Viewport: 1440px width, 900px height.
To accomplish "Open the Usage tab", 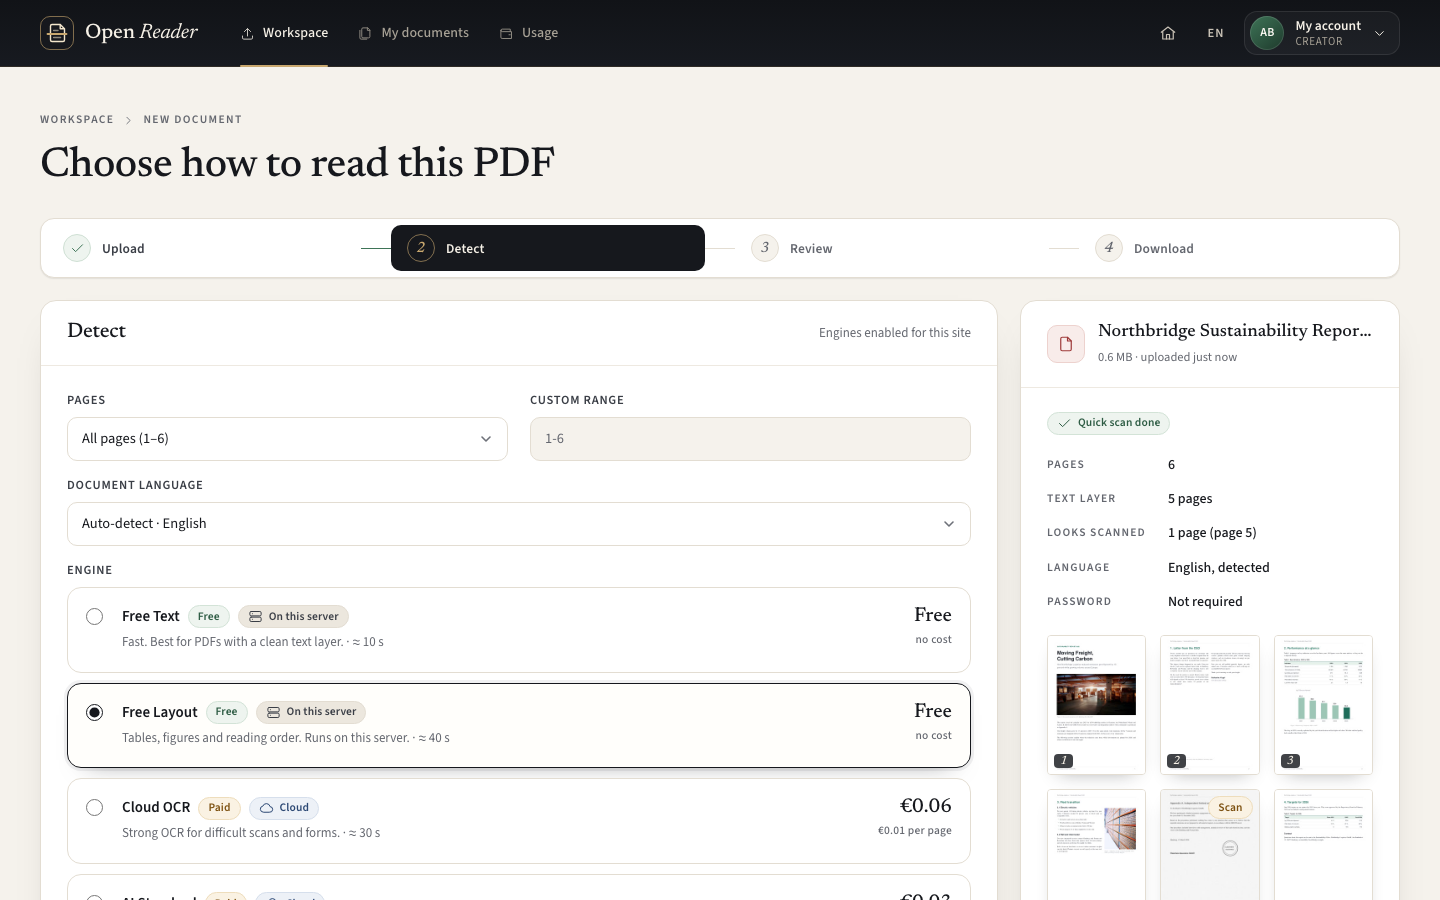I will coord(529,33).
